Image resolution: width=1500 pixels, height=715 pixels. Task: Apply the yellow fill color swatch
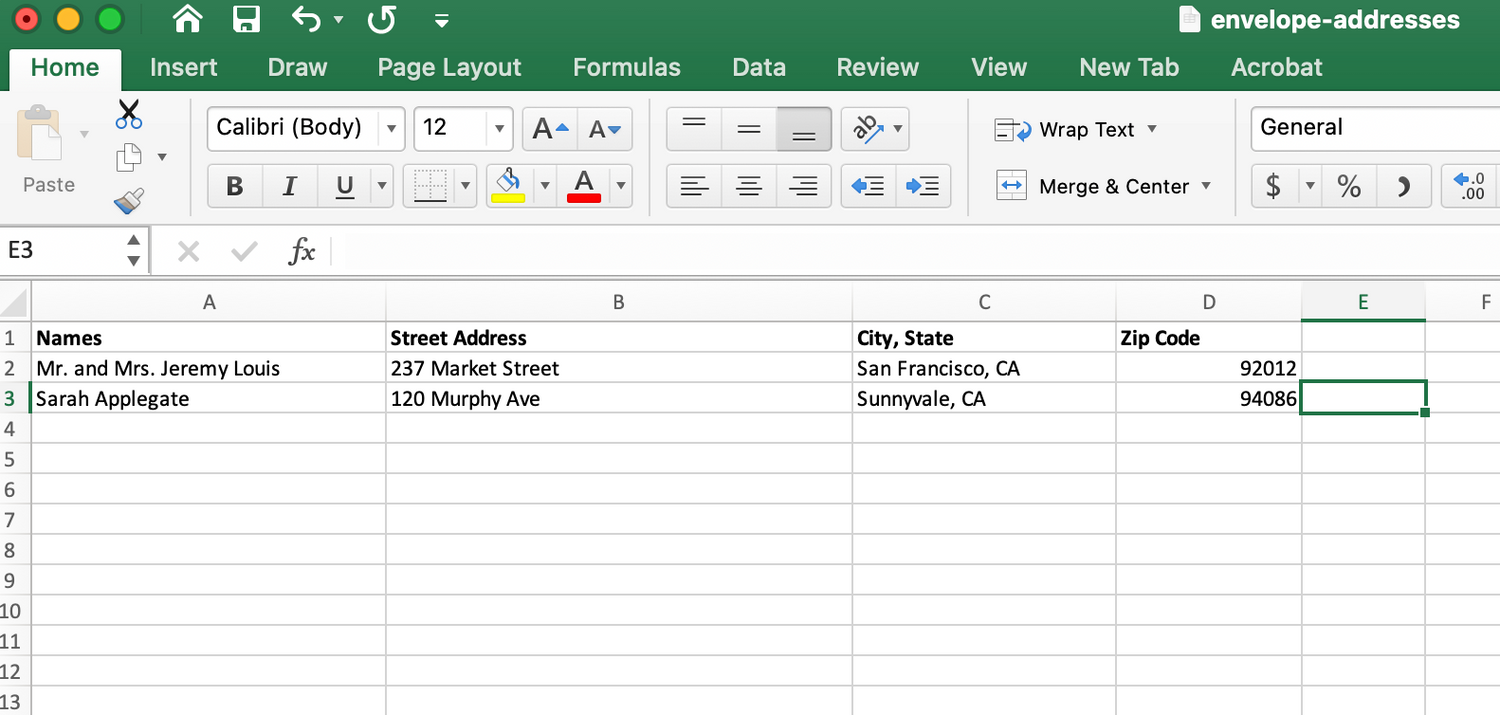[x=508, y=186]
